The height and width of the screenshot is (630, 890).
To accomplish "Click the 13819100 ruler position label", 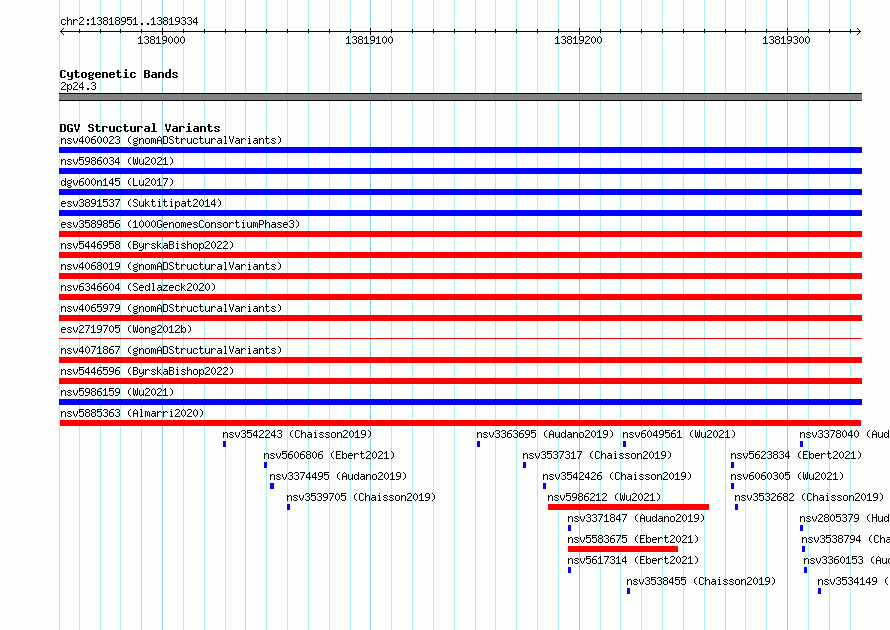I will (369, 40).
